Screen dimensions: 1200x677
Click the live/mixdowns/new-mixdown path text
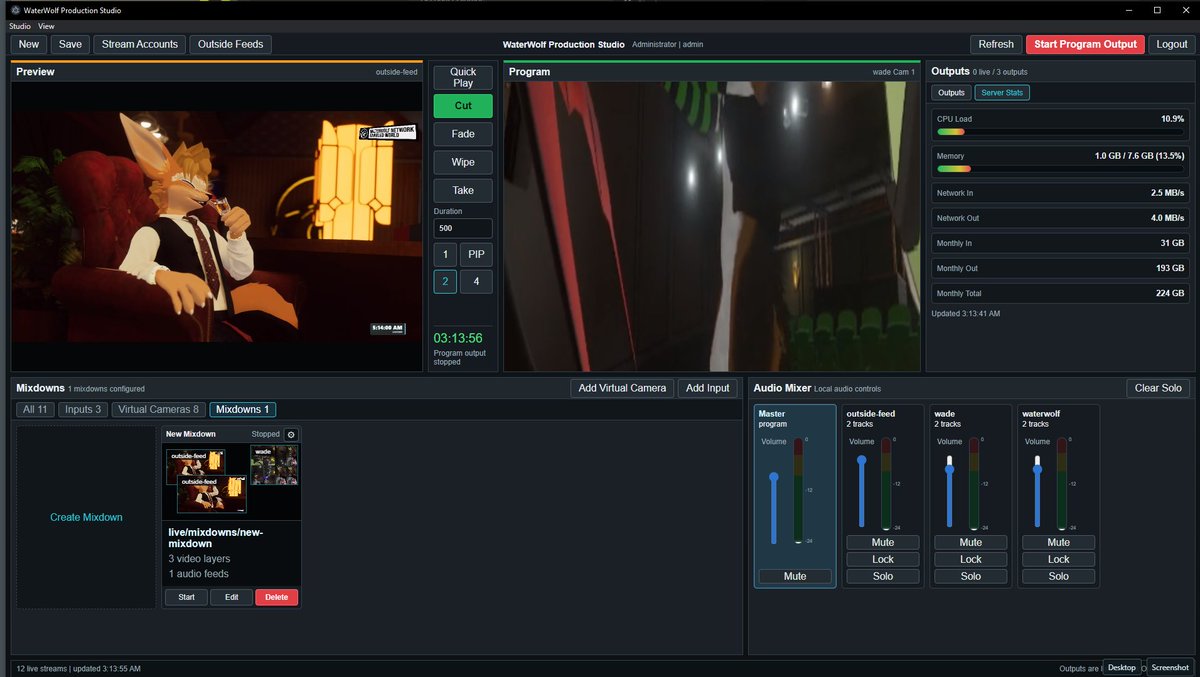(216, 538)
